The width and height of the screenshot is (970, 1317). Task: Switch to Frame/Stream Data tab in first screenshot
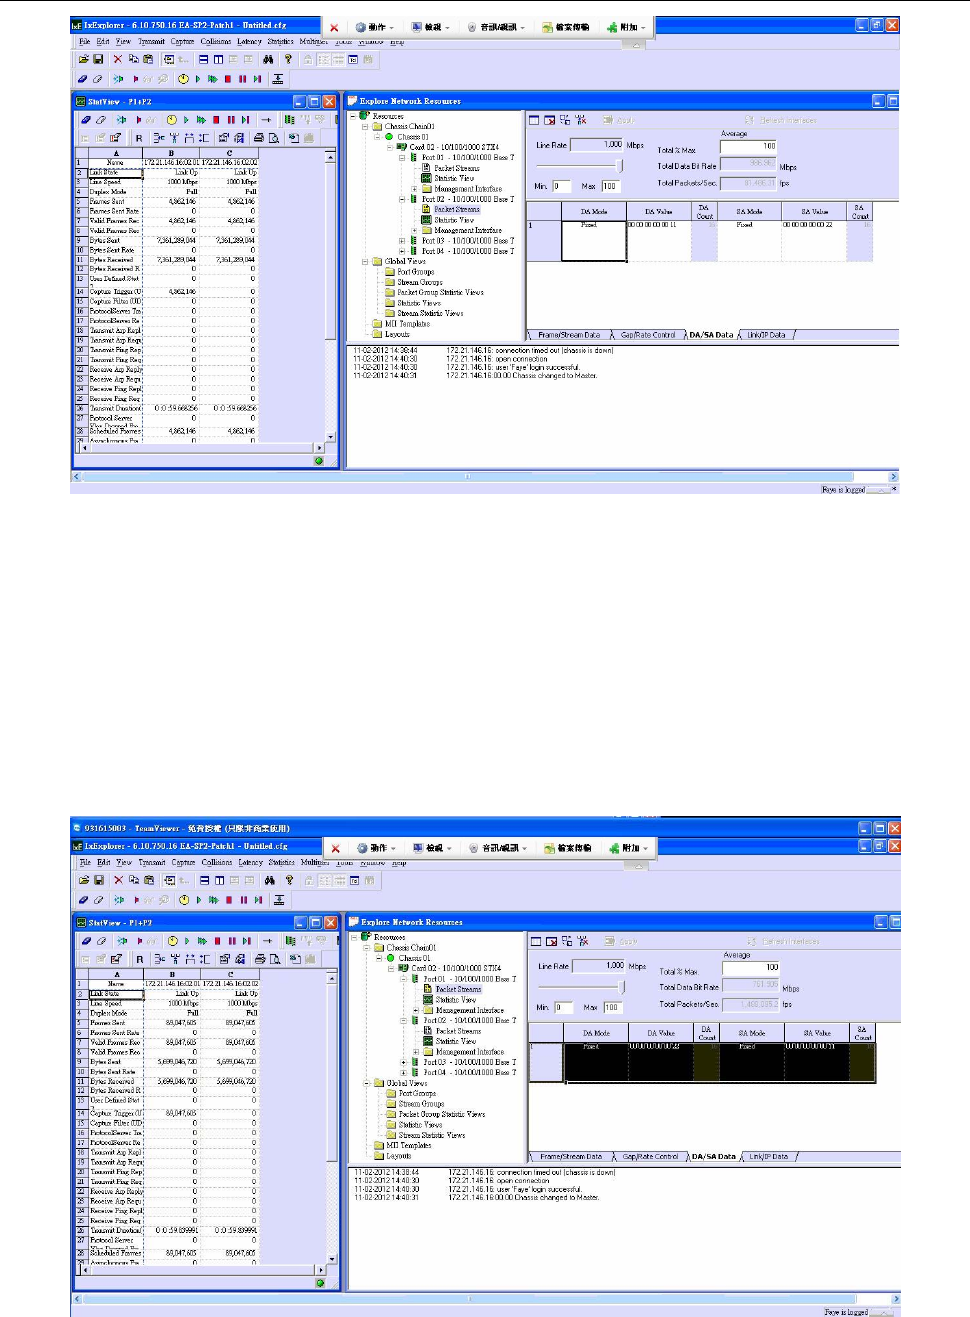point(569,335)
